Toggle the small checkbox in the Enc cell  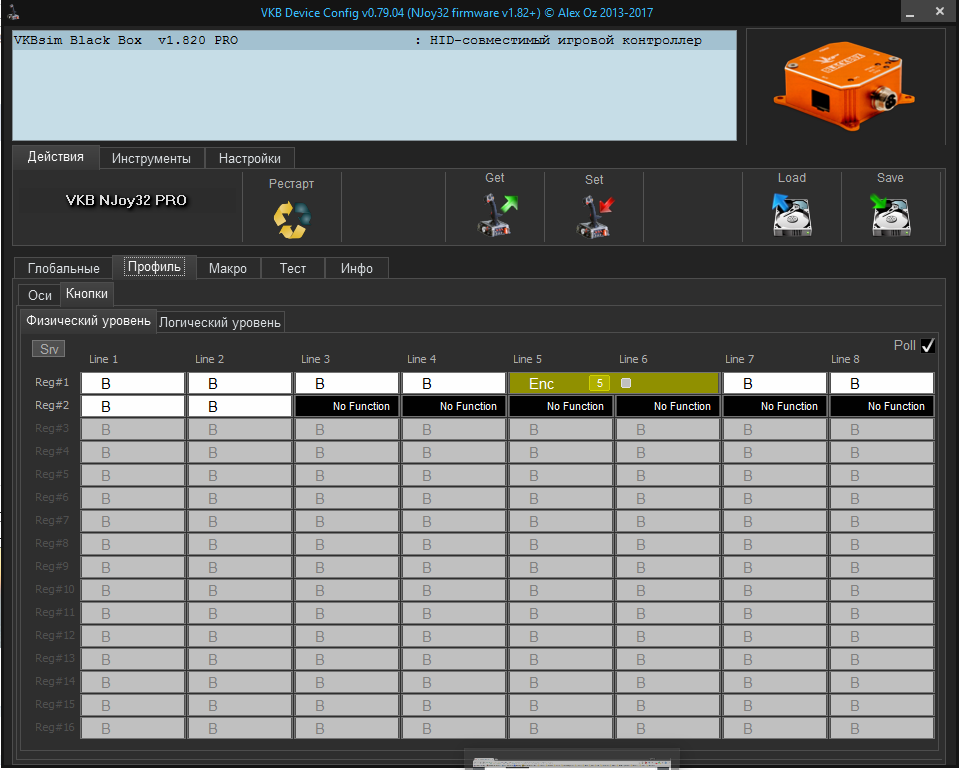point(626,383)
